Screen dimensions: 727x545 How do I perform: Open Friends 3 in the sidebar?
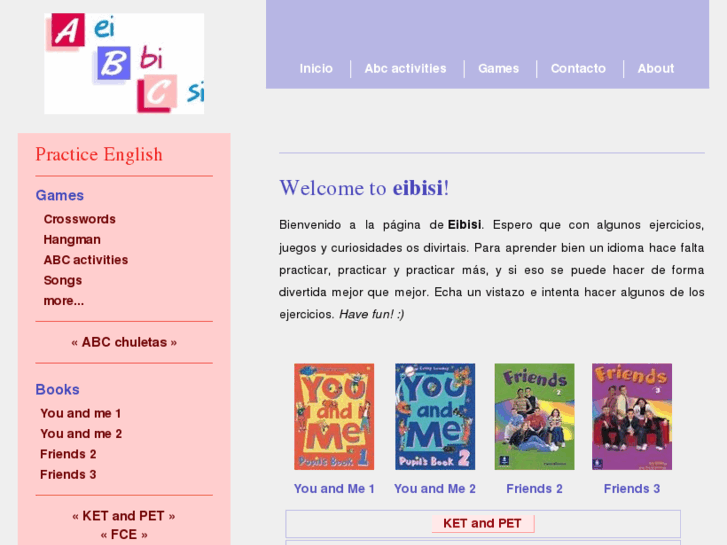[x=68, y=474]
